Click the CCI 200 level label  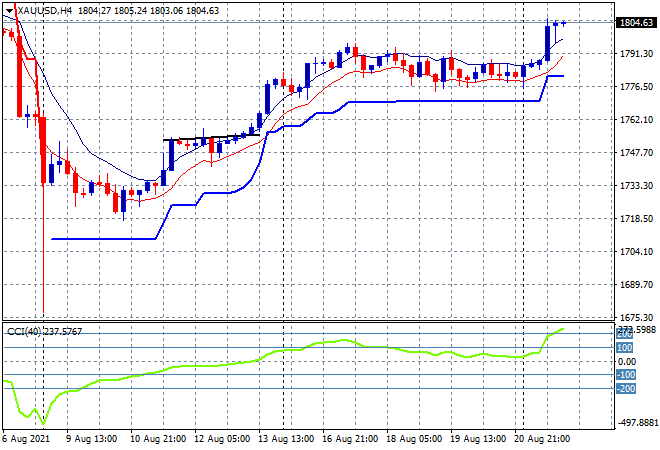tap(625, 334)
